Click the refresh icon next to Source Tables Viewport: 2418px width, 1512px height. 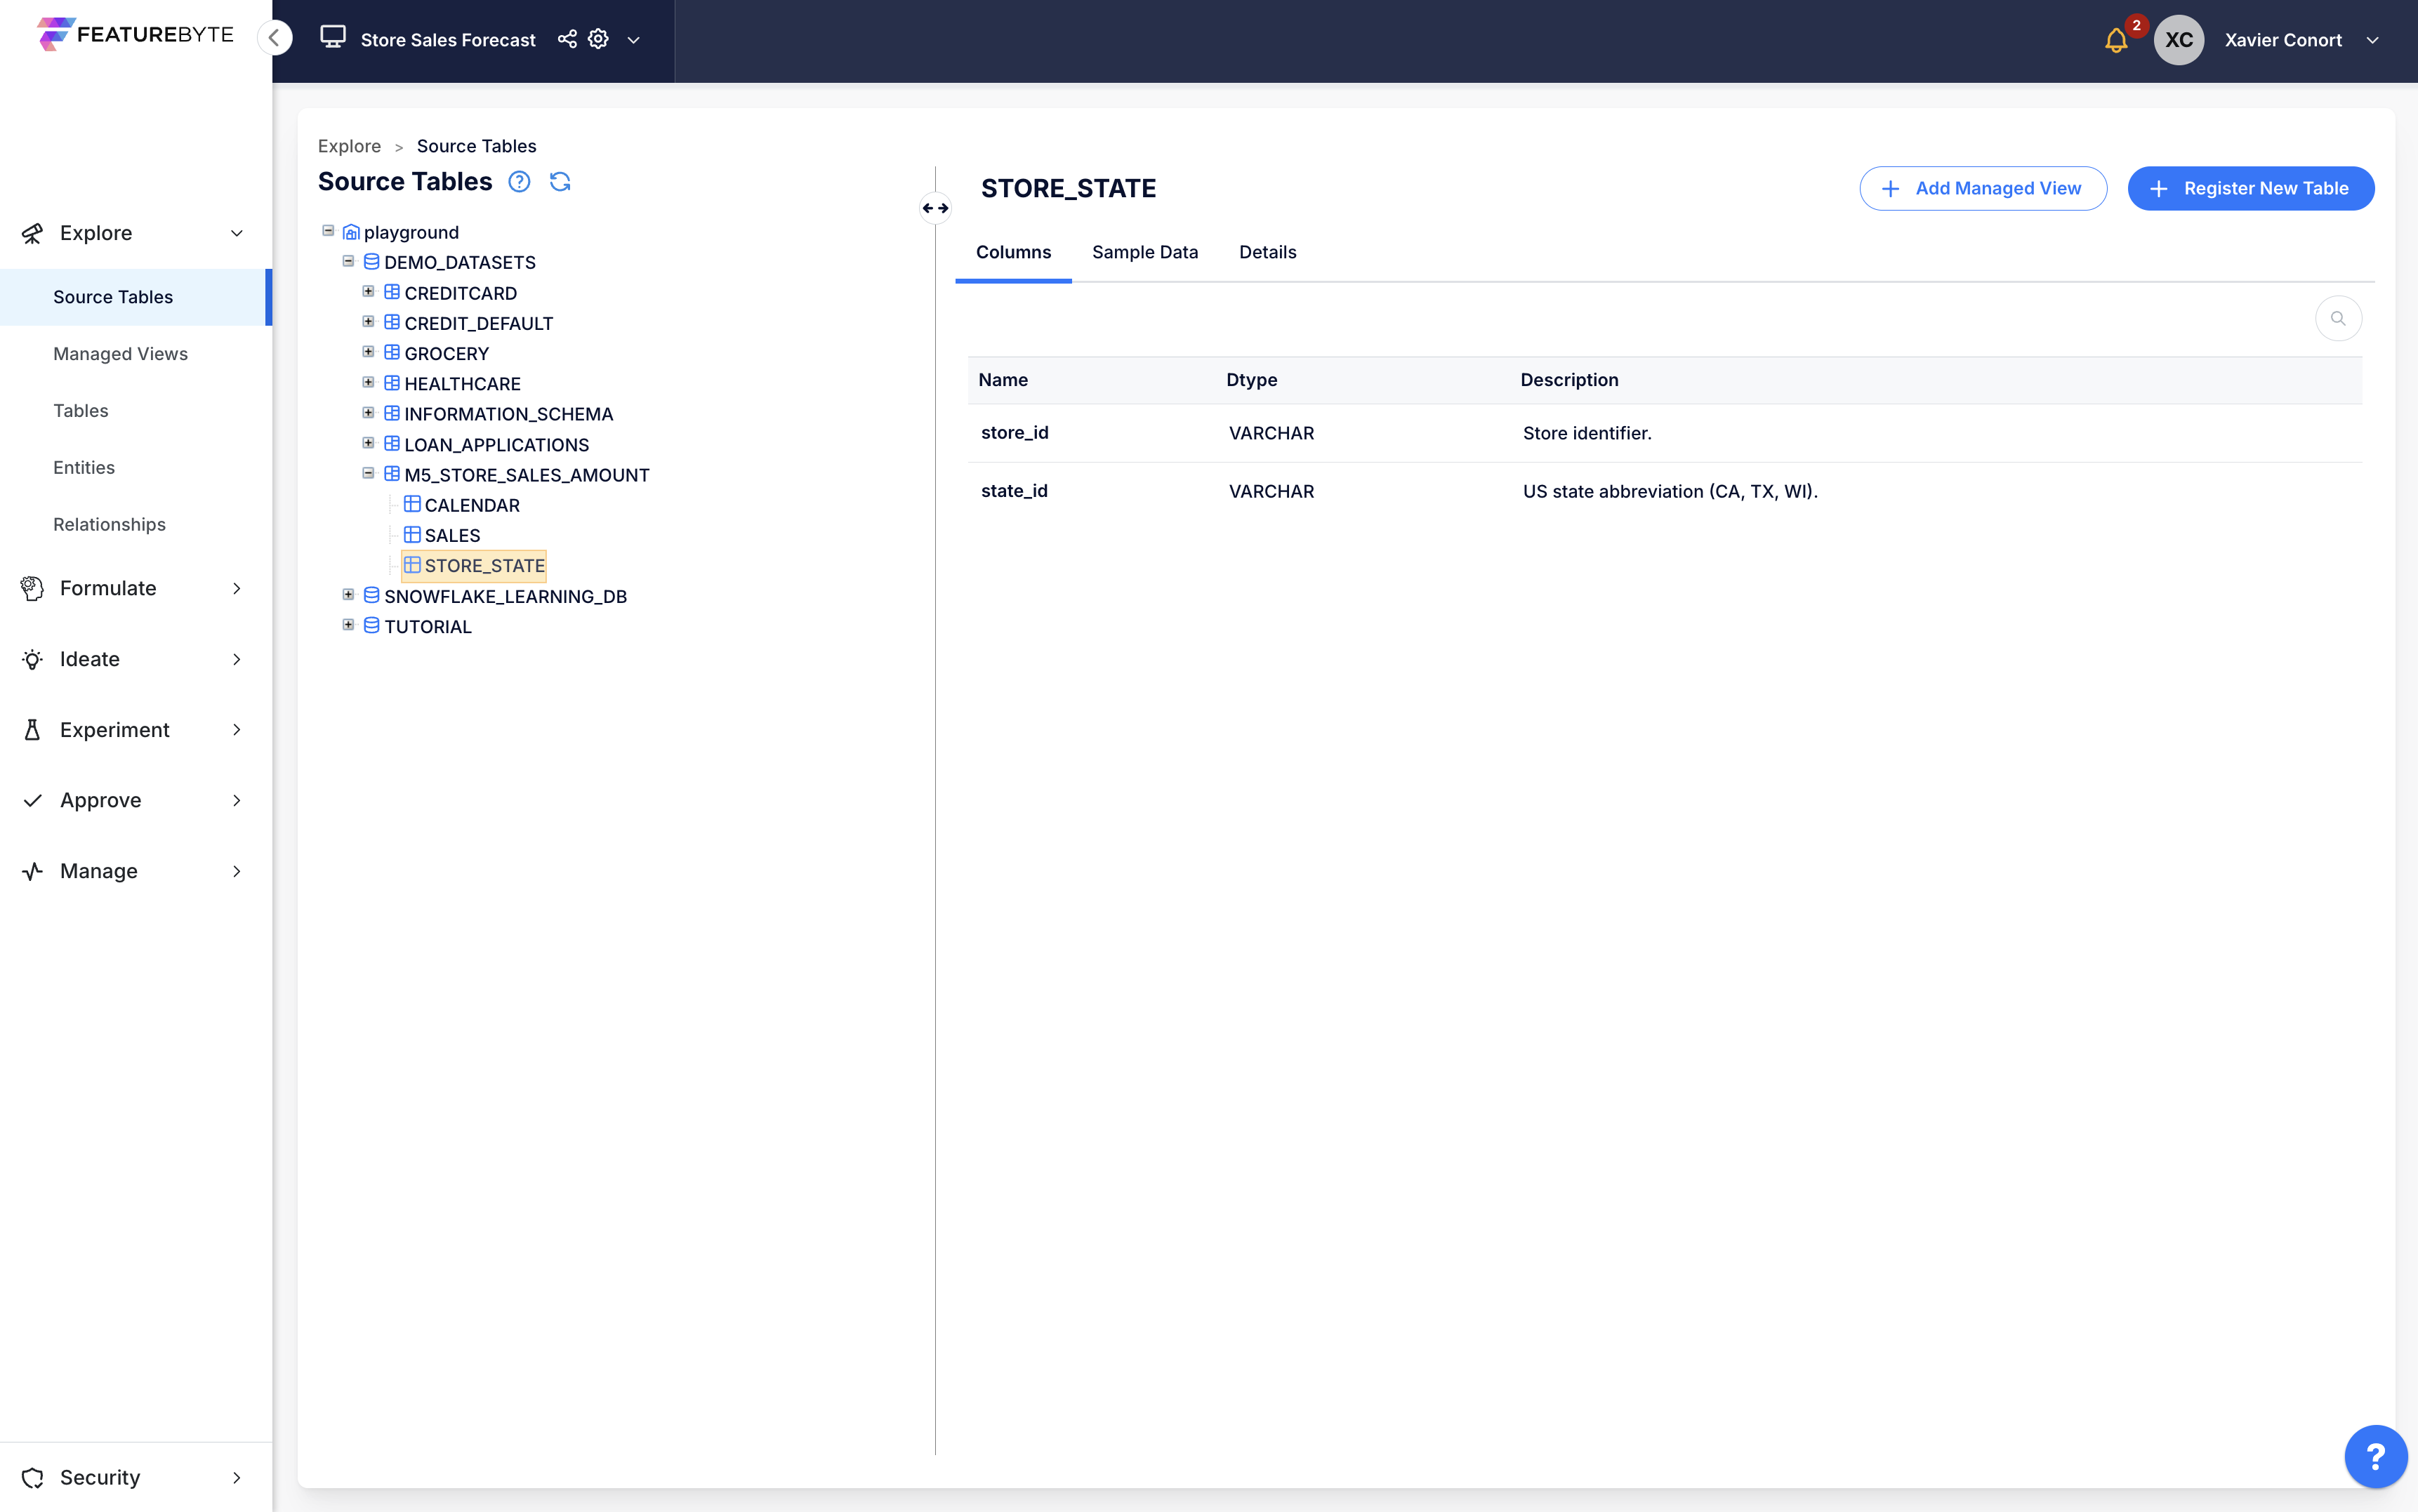[x=560, y=182]
